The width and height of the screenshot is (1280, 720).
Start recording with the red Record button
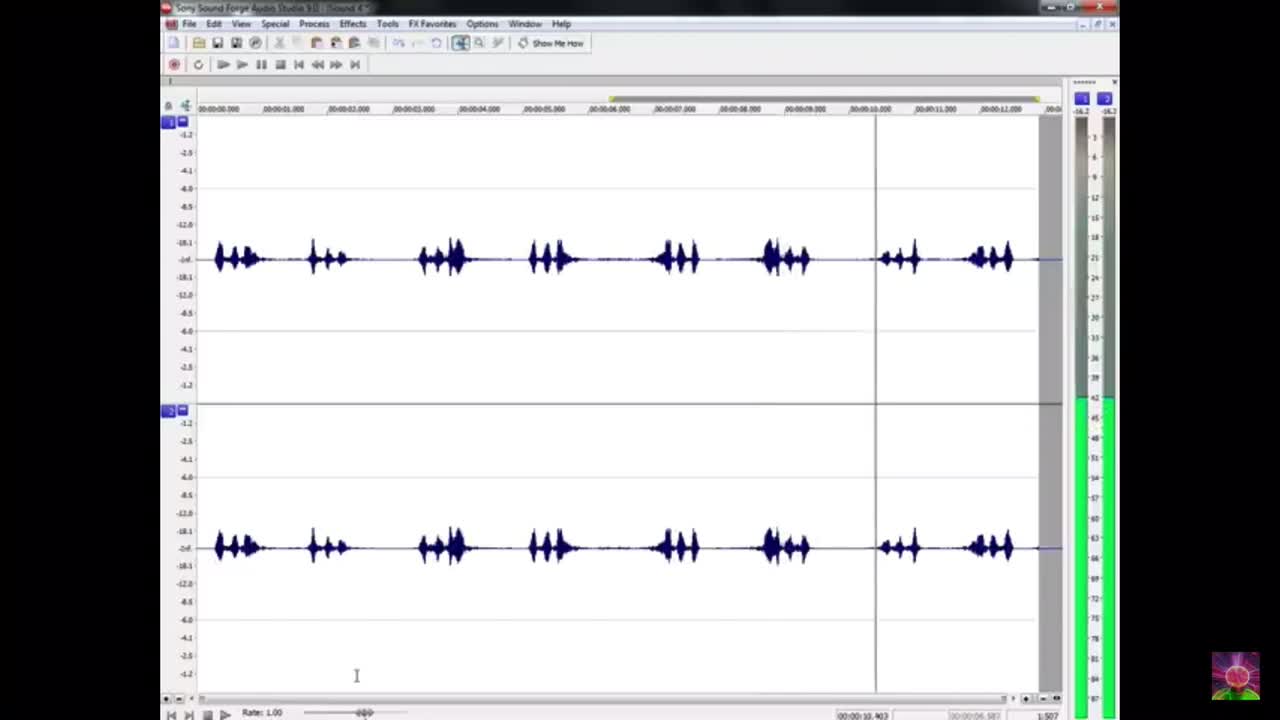174,64
